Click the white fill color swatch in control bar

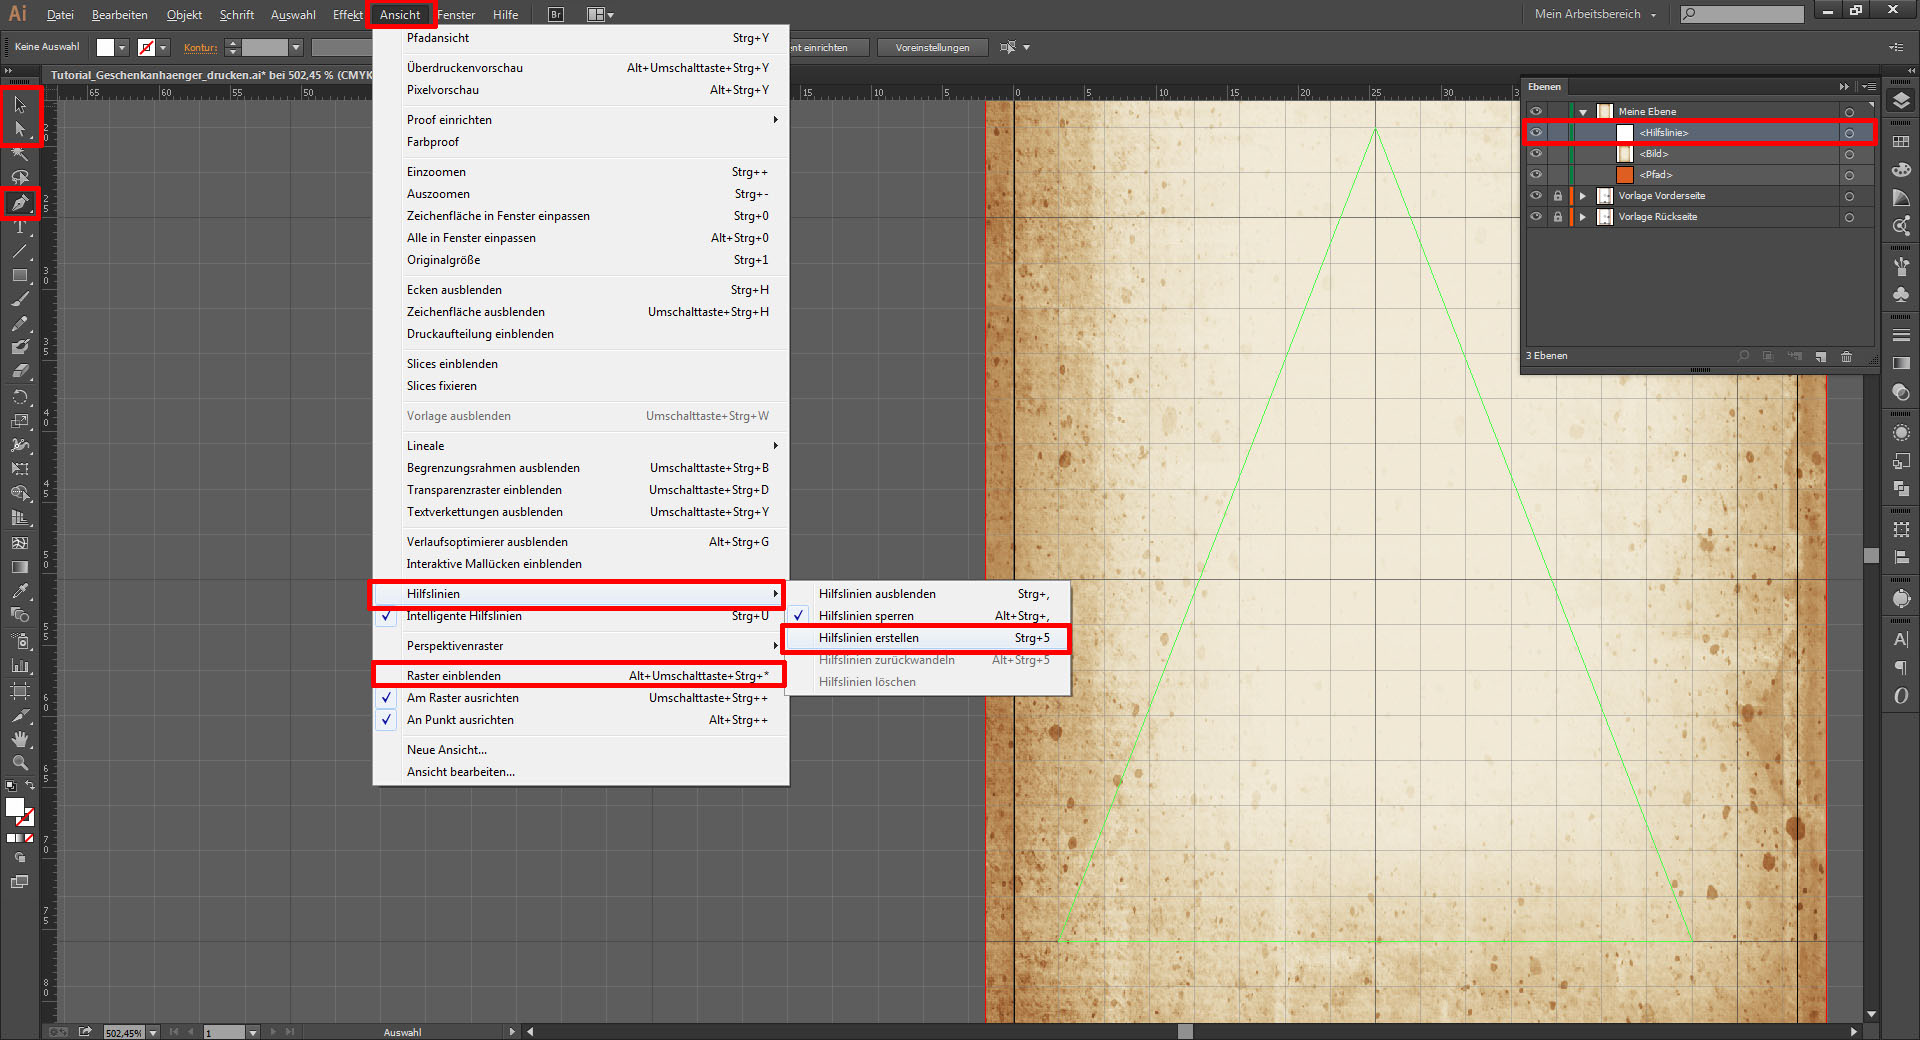coord(105,47)
